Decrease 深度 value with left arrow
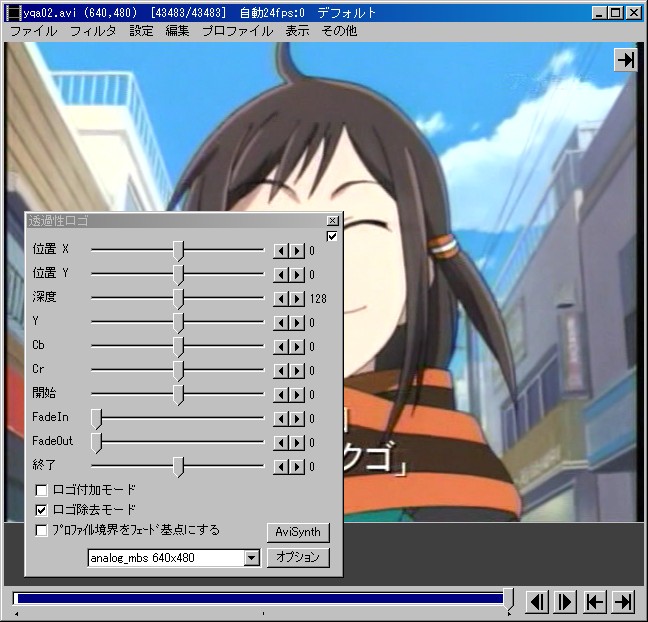The height and width of the screenshot is (622, 648). (281, 298)
